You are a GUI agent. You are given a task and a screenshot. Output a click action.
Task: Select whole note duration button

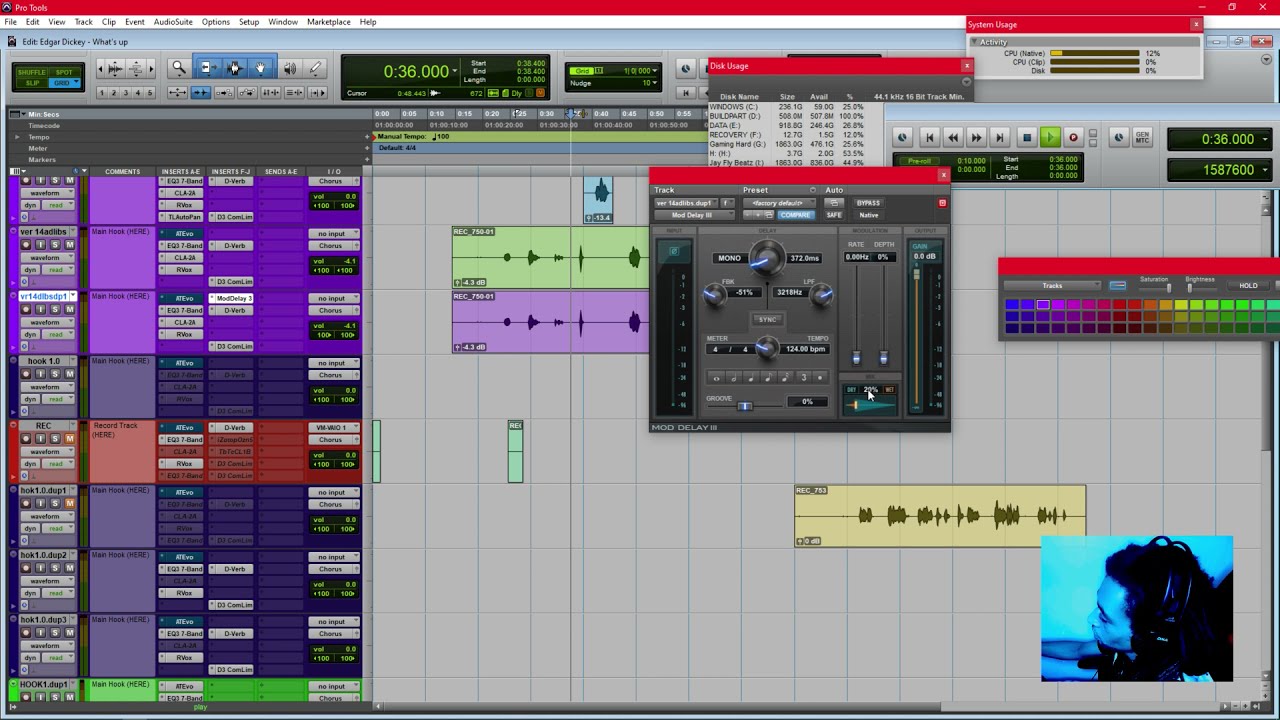716,378
